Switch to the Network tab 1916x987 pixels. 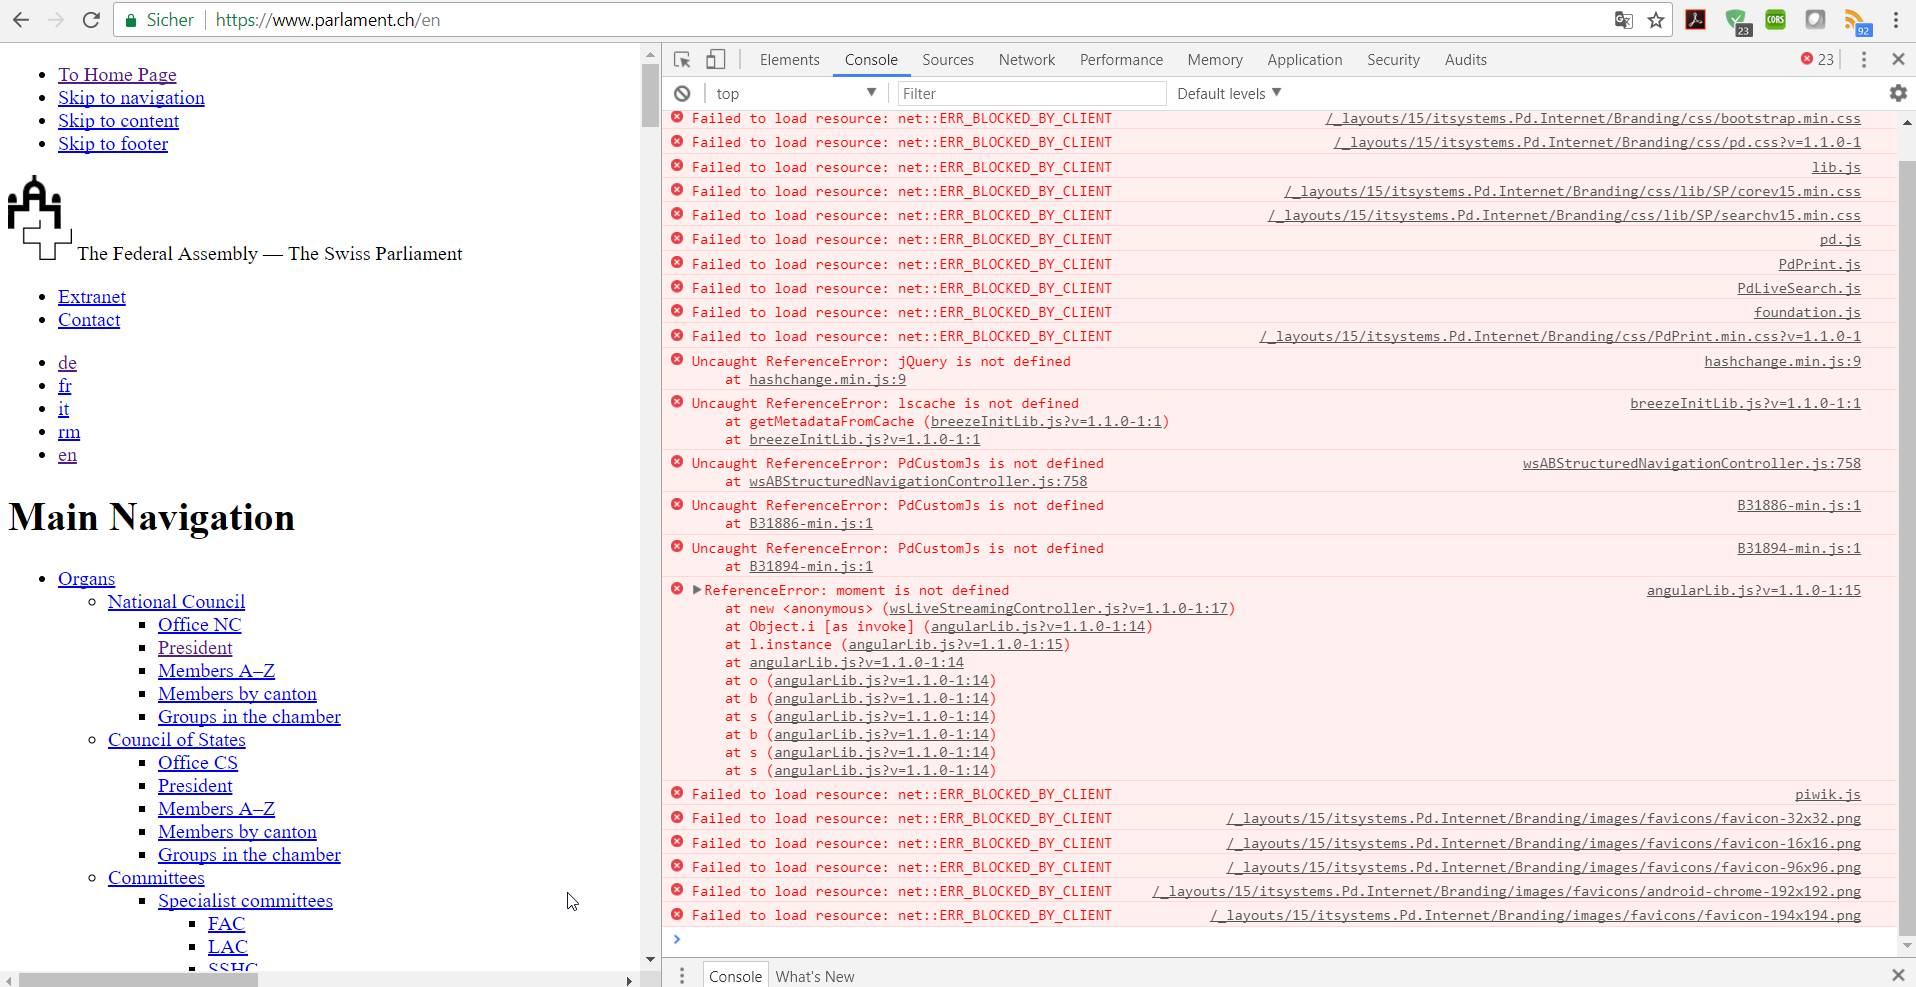(1025, 59)
